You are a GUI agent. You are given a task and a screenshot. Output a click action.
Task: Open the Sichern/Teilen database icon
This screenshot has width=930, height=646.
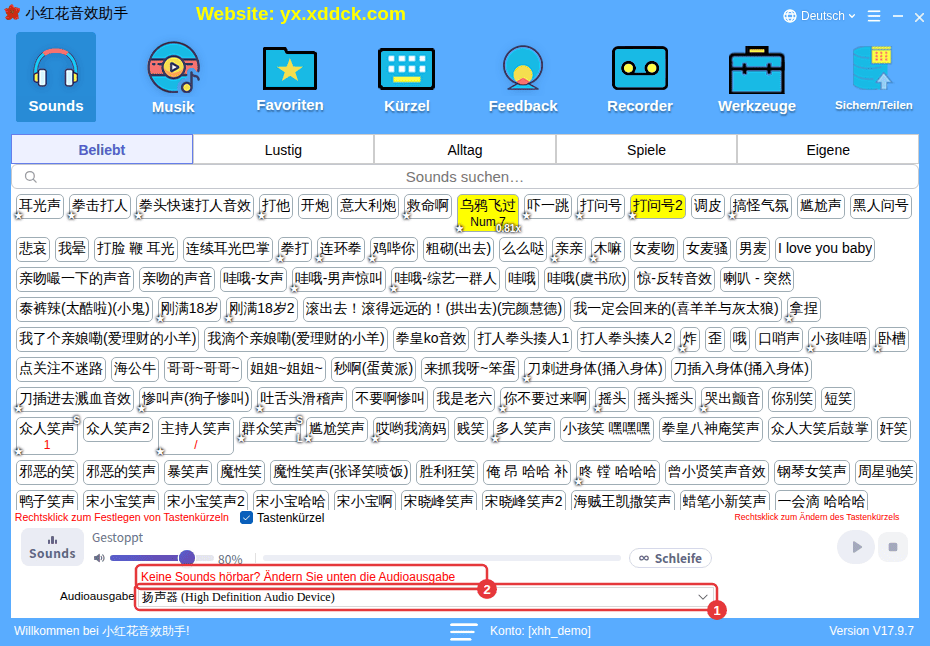(x=872, y=68)
